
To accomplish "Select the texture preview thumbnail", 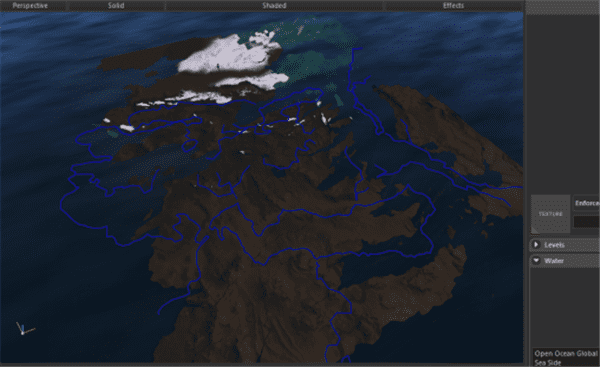I will pyautogui.click(x=550, y=214).
